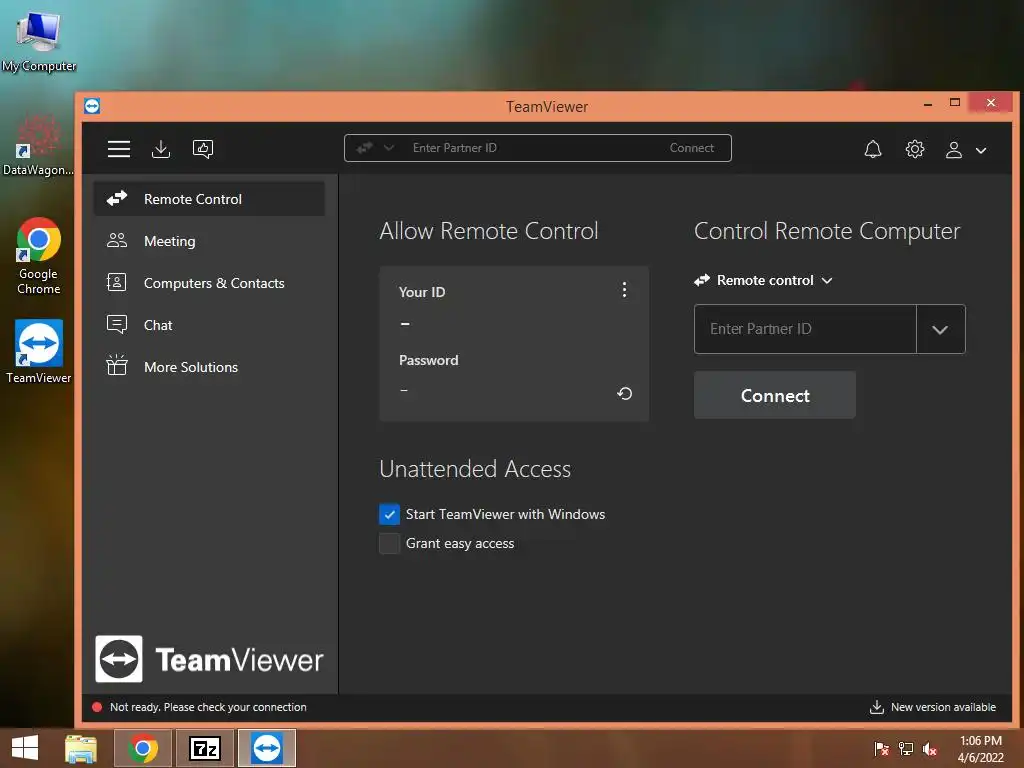Open Chrome from the taskbar
This screenshot has height=768, width=1024.
(143, 748)
